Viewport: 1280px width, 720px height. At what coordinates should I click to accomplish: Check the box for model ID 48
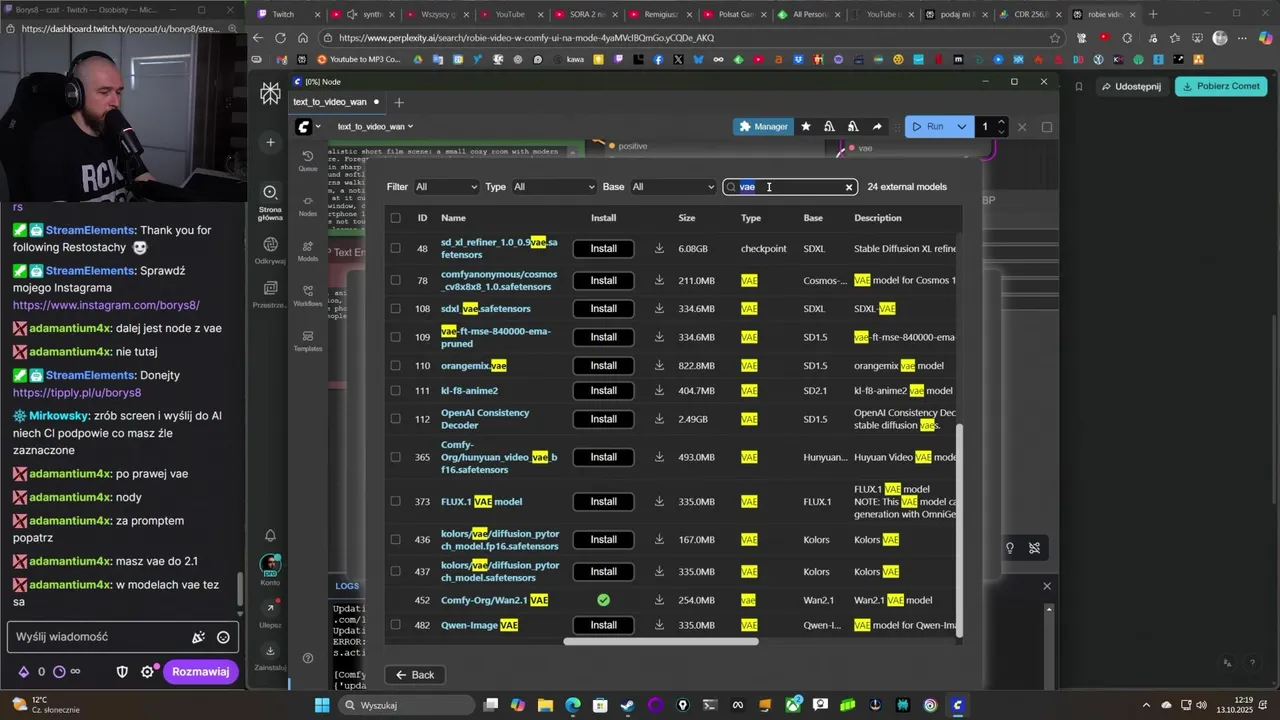pyautogui.click(x=396, y=248)
